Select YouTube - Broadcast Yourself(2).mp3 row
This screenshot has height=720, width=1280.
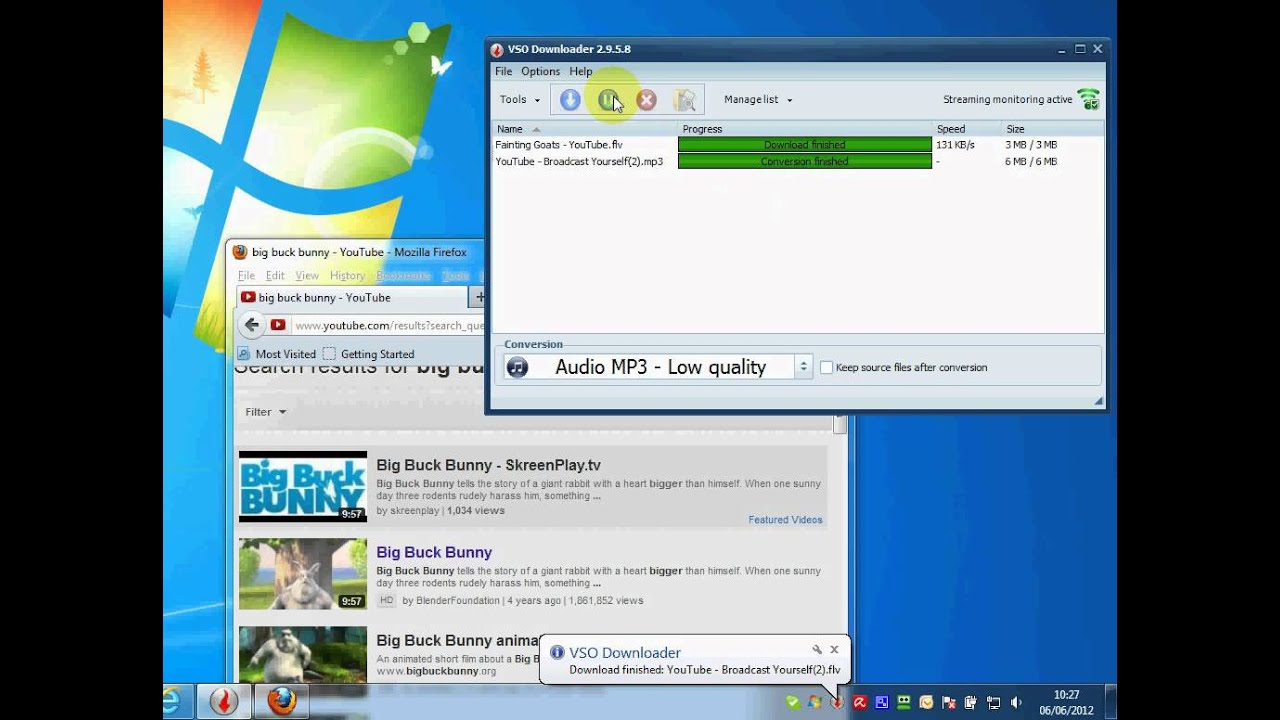pyautogui.click(x=798, y=162)
